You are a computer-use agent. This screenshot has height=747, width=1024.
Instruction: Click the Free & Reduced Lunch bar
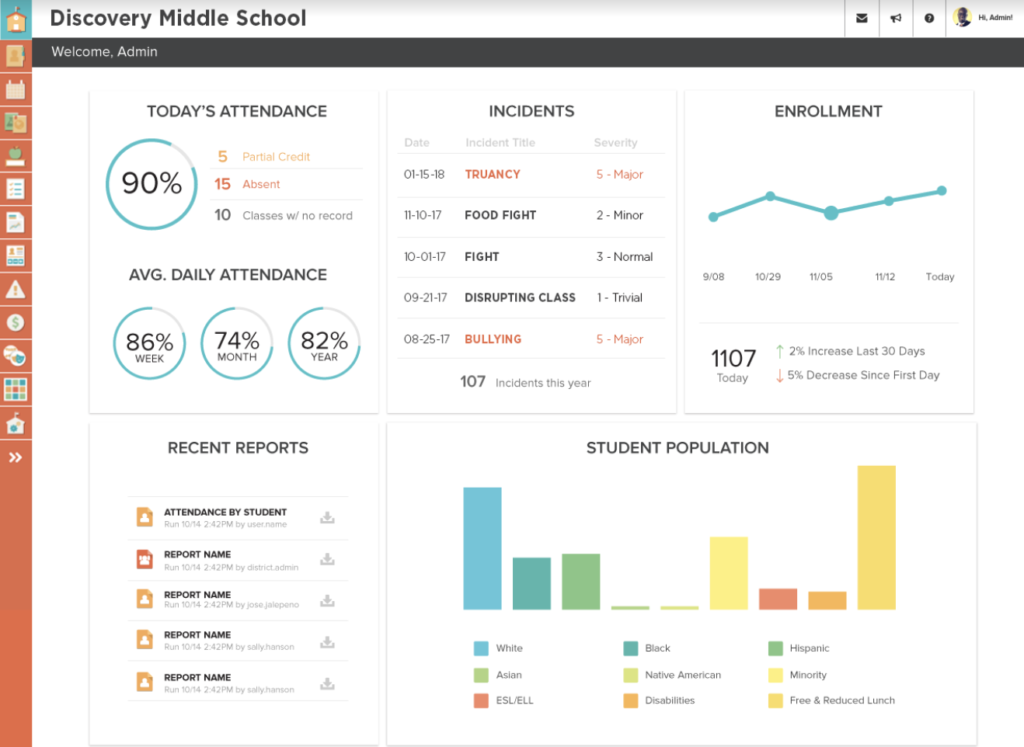876,537
